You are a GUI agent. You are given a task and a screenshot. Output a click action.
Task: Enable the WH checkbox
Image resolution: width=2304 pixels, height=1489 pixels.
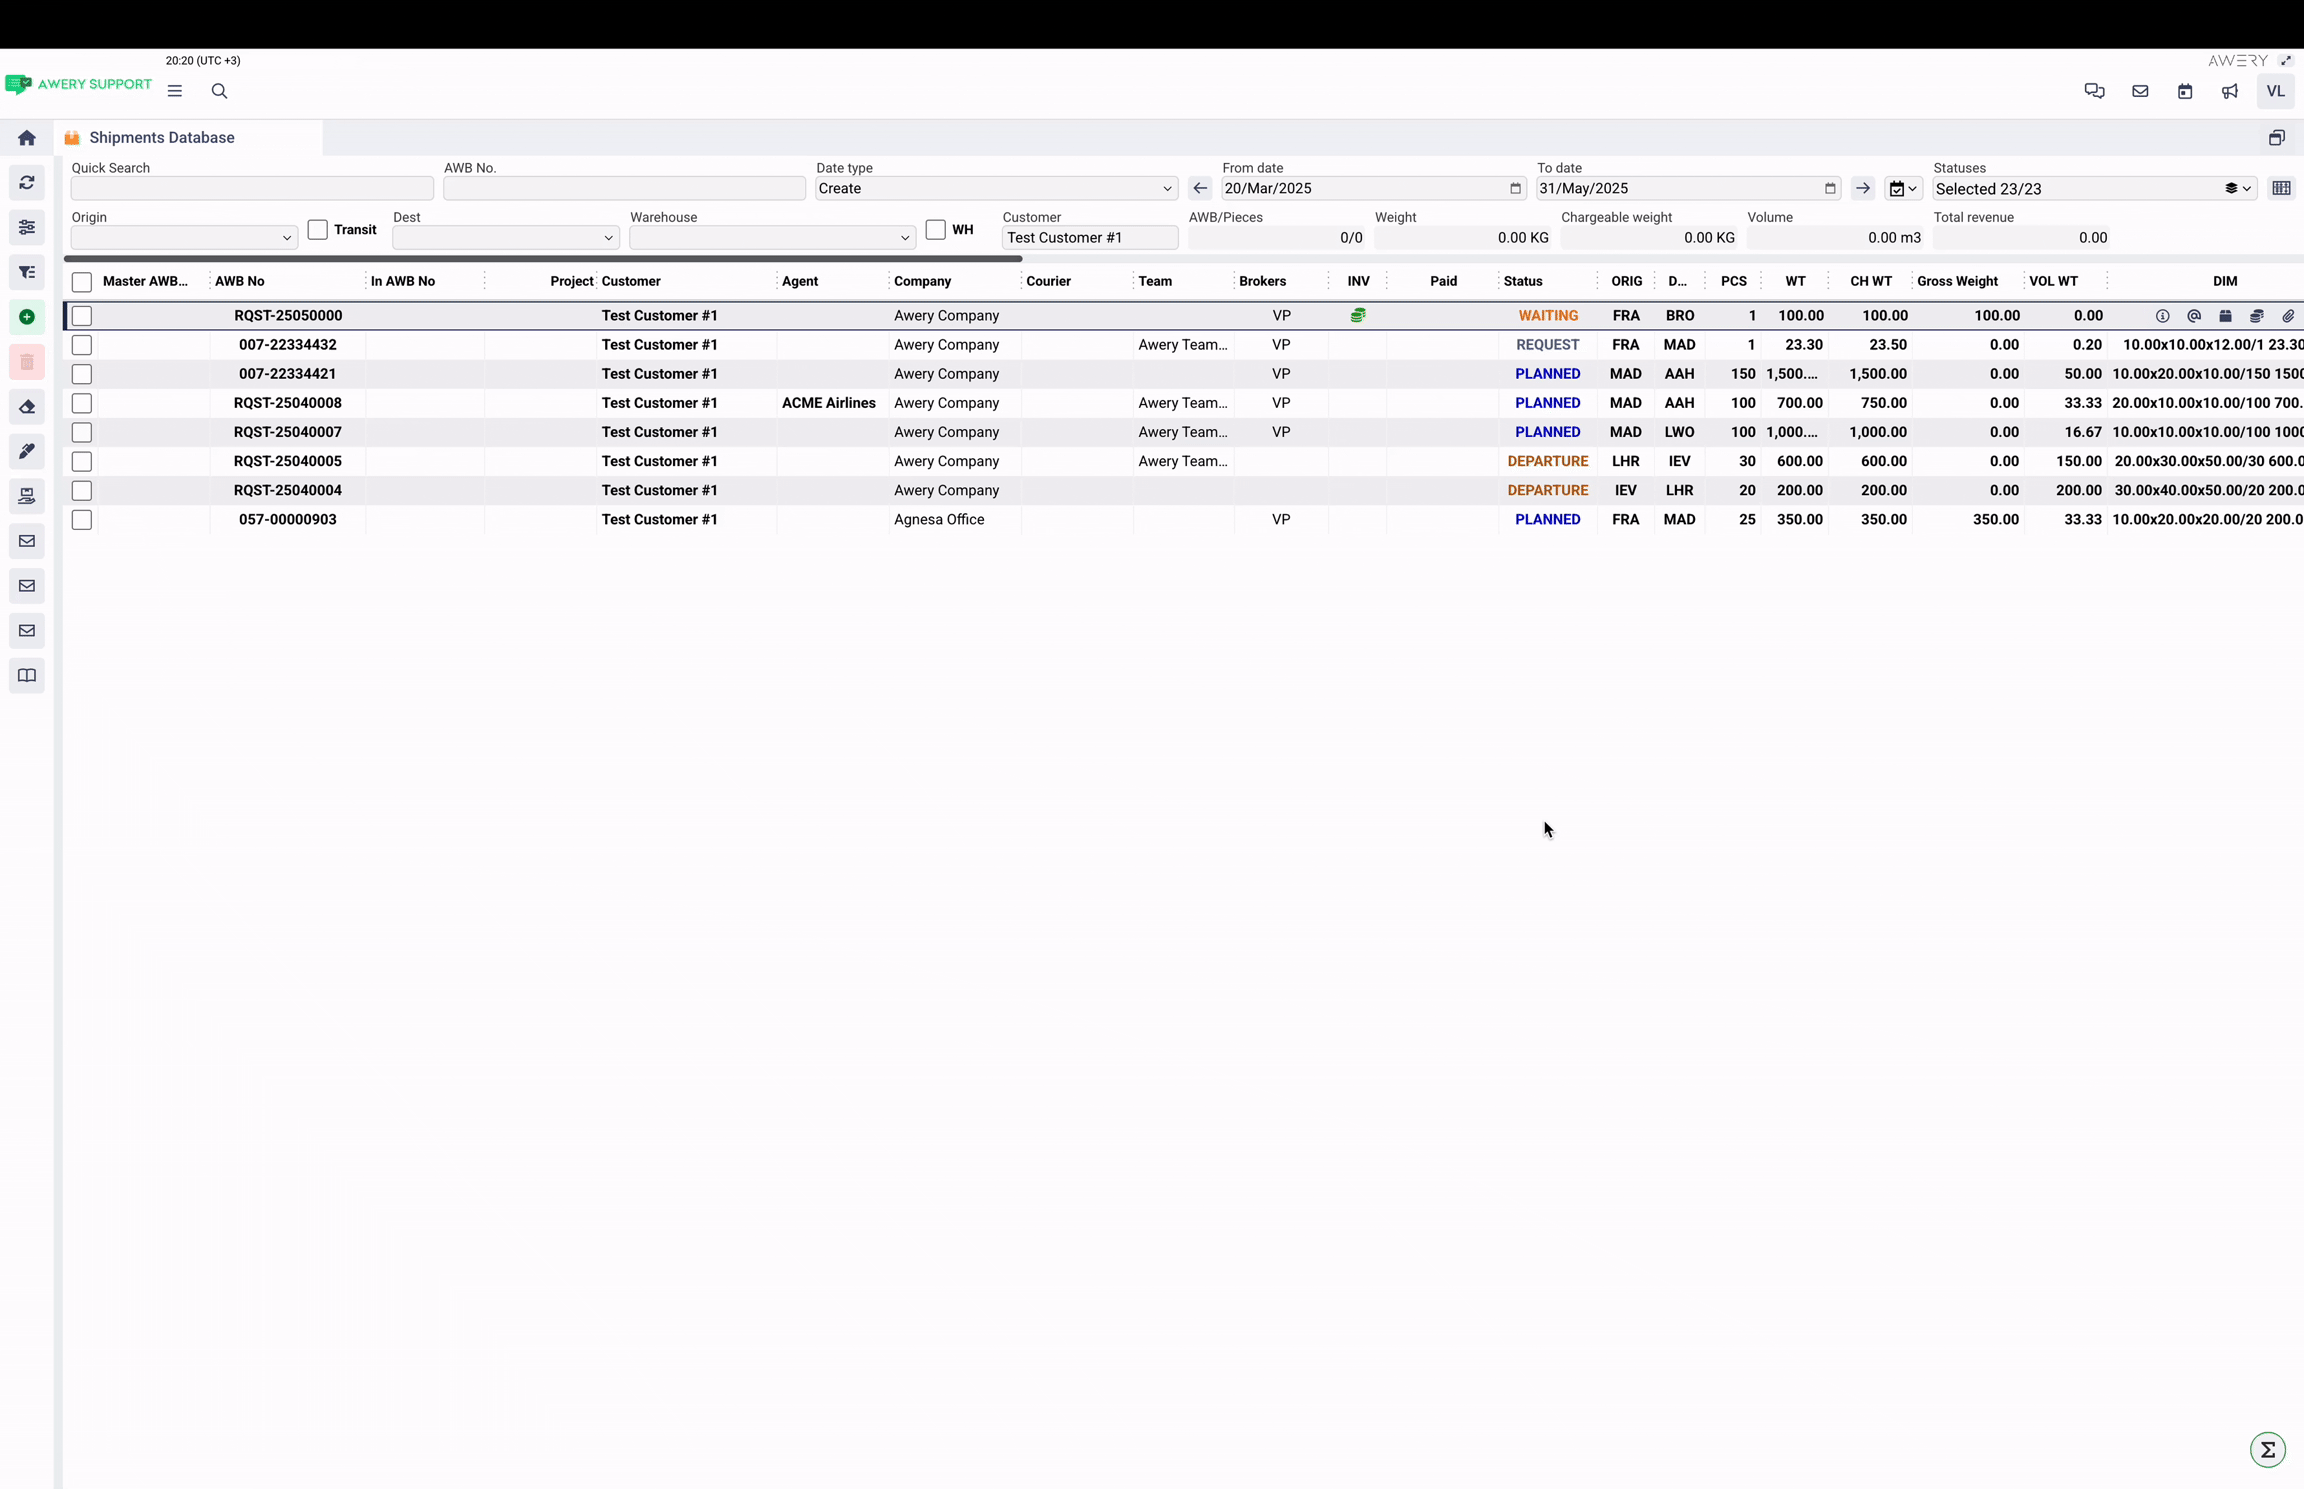click(936, 230)
